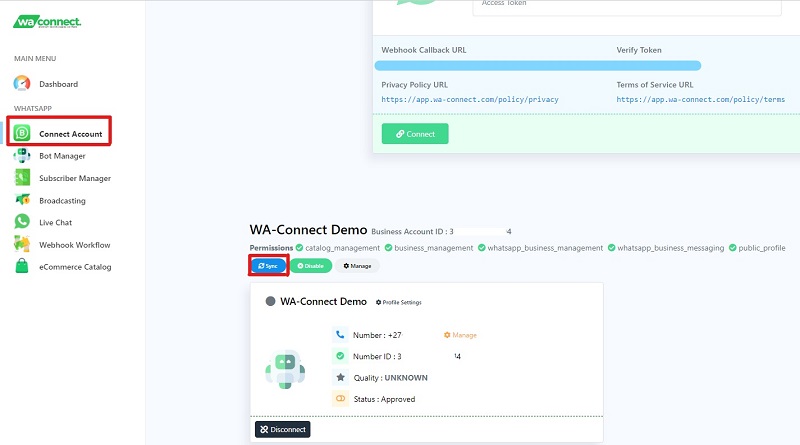Click the toggle icon beside Status
The height and width of the screenshot is (445, 800).
[x=340, y=398]
